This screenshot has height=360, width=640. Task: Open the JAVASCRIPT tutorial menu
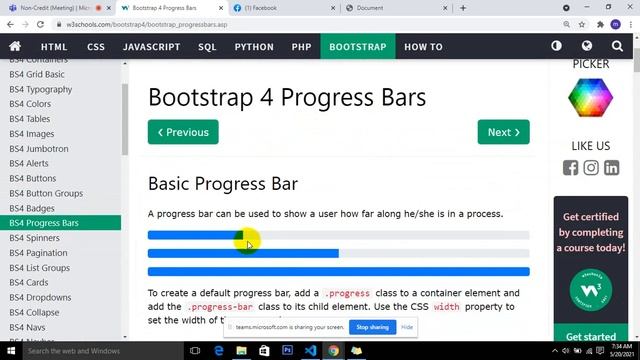coord(151,47)
